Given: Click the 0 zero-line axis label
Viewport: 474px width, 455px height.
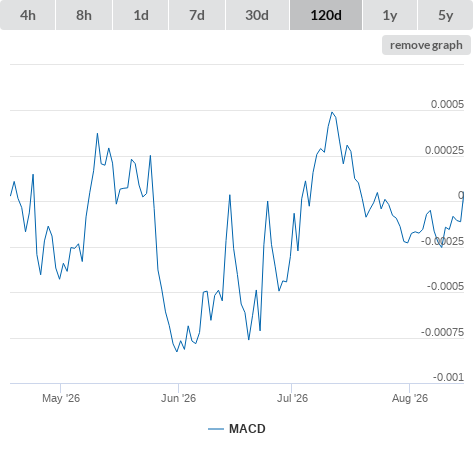Looking at the screenshot, I should click(x=461, y=195).
